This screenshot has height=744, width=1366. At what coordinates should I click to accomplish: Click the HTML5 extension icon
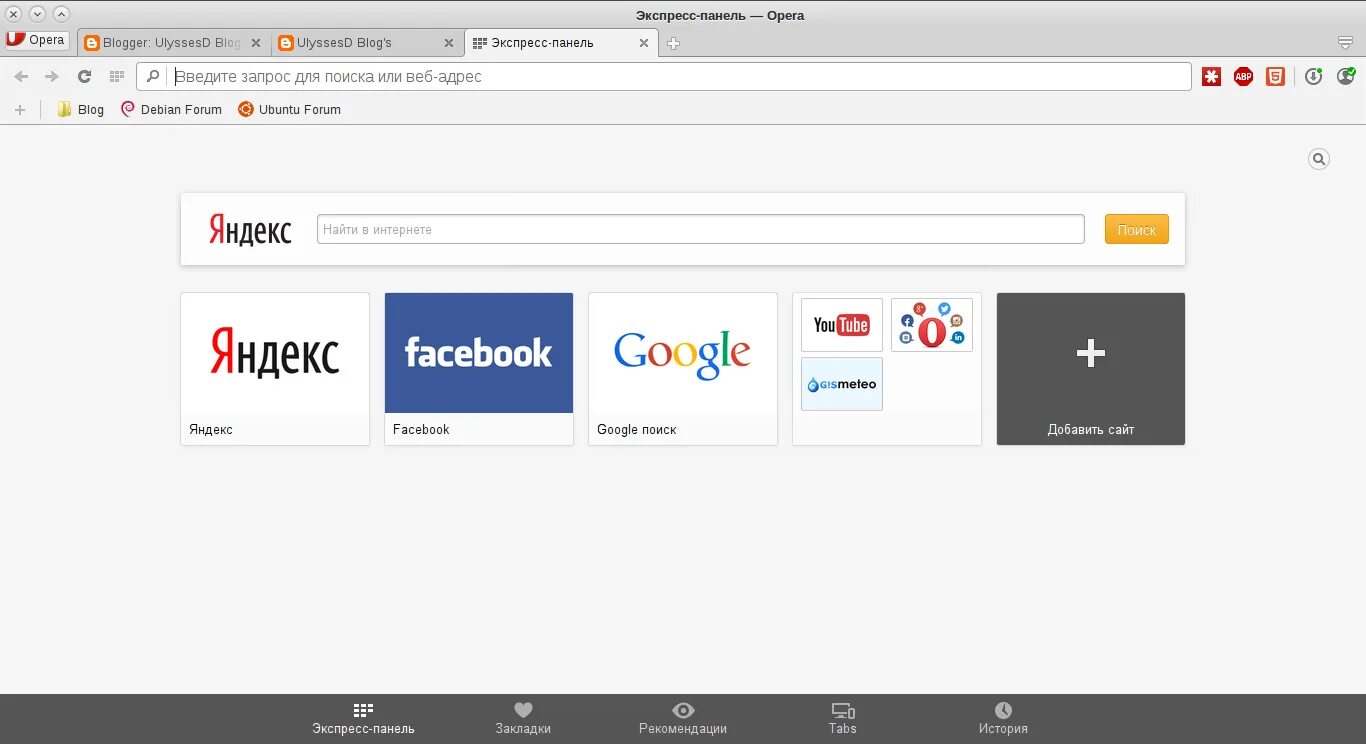tap(1275, 76)
